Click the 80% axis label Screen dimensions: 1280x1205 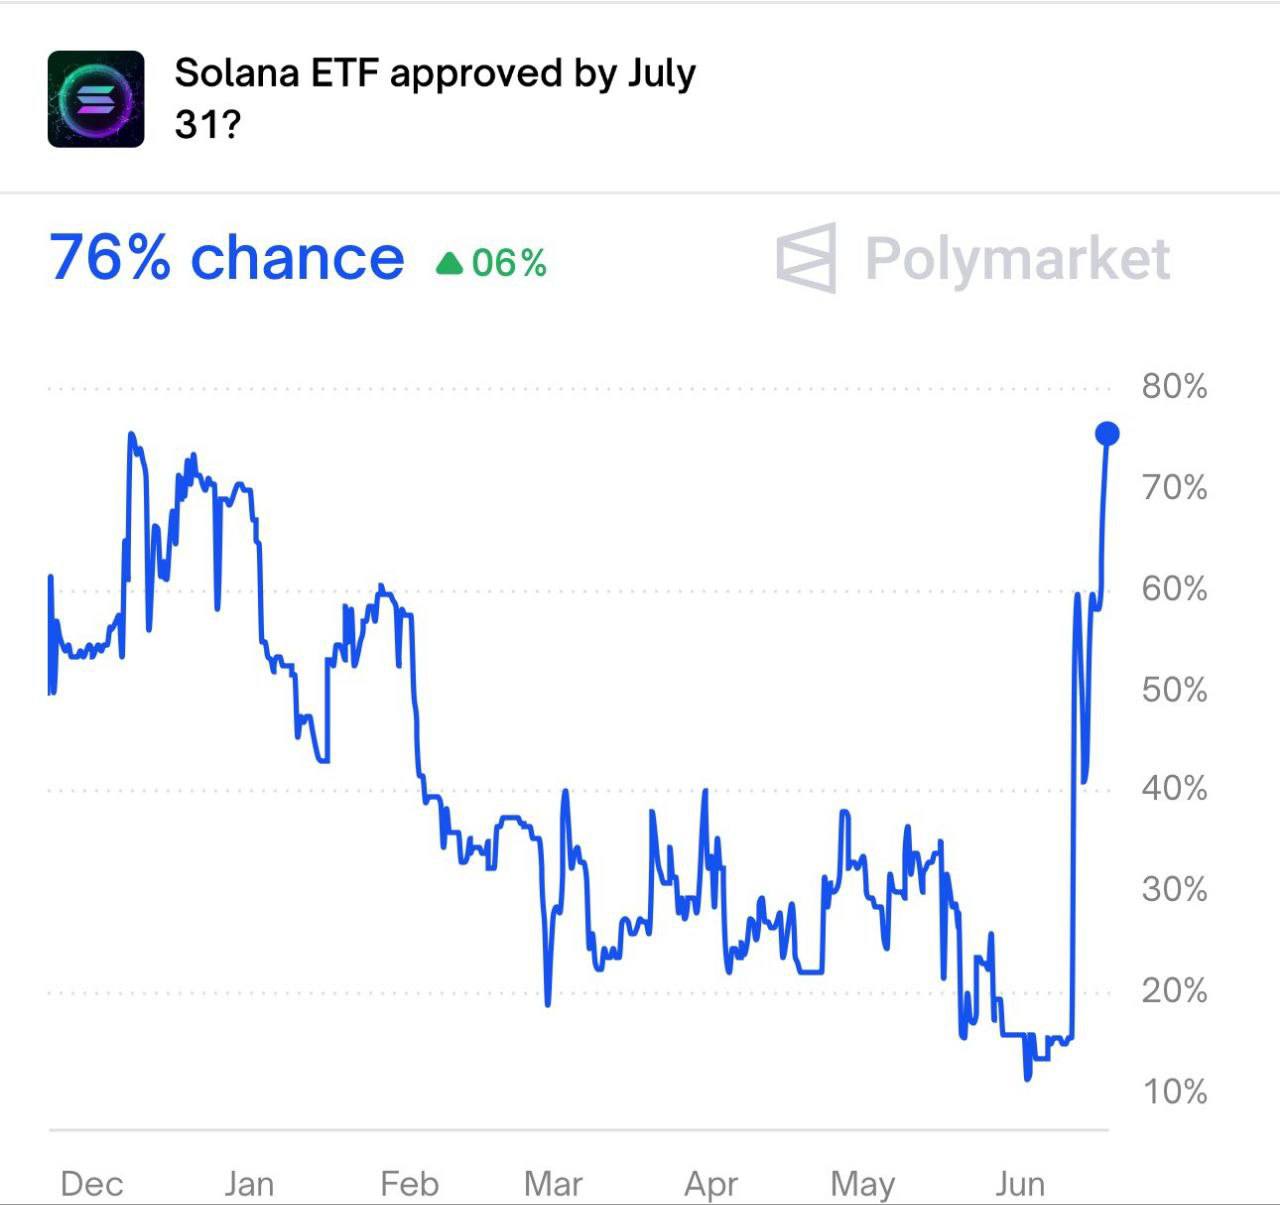(x=1175, y=386)
